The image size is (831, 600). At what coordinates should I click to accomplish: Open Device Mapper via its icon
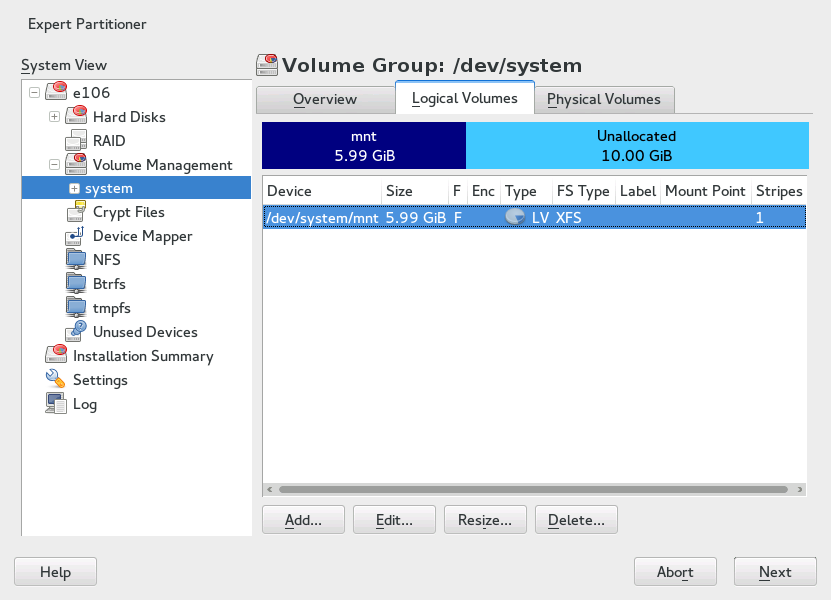coord(77,236)
